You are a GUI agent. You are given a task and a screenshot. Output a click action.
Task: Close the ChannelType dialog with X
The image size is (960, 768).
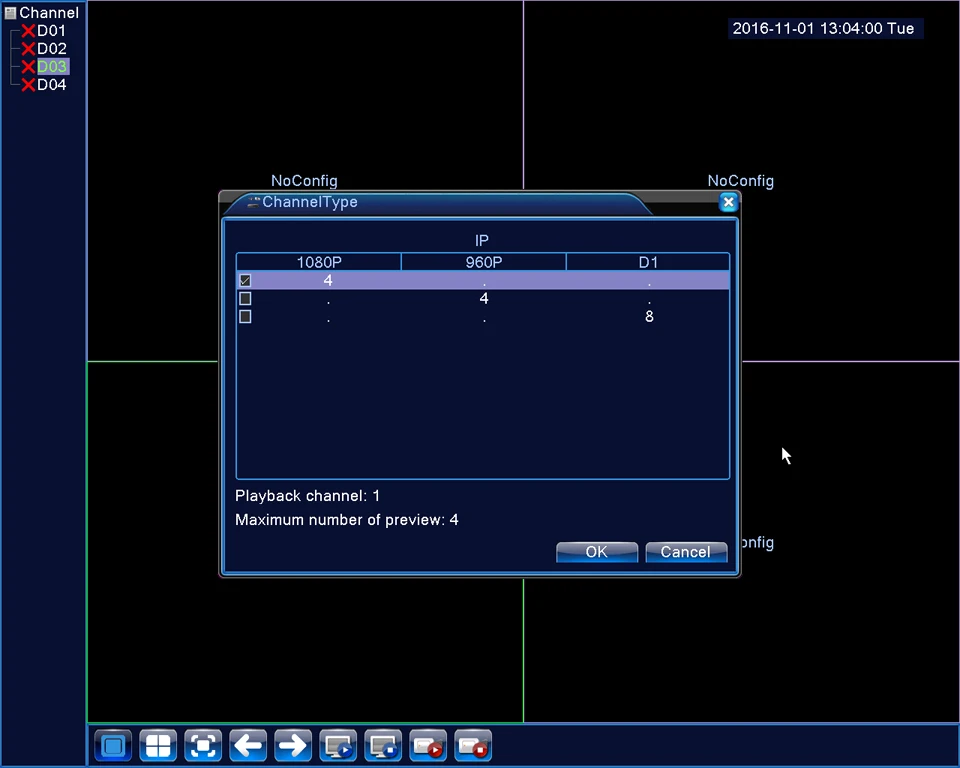point(729,202)
